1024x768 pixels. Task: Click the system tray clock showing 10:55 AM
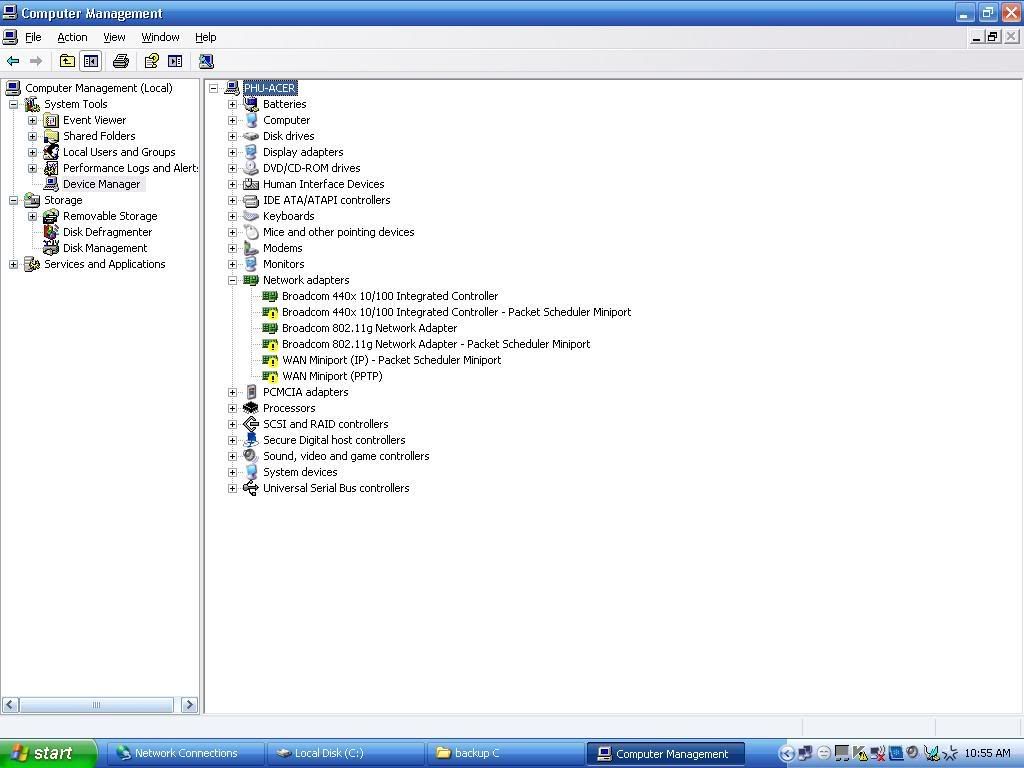pos(987,754)
